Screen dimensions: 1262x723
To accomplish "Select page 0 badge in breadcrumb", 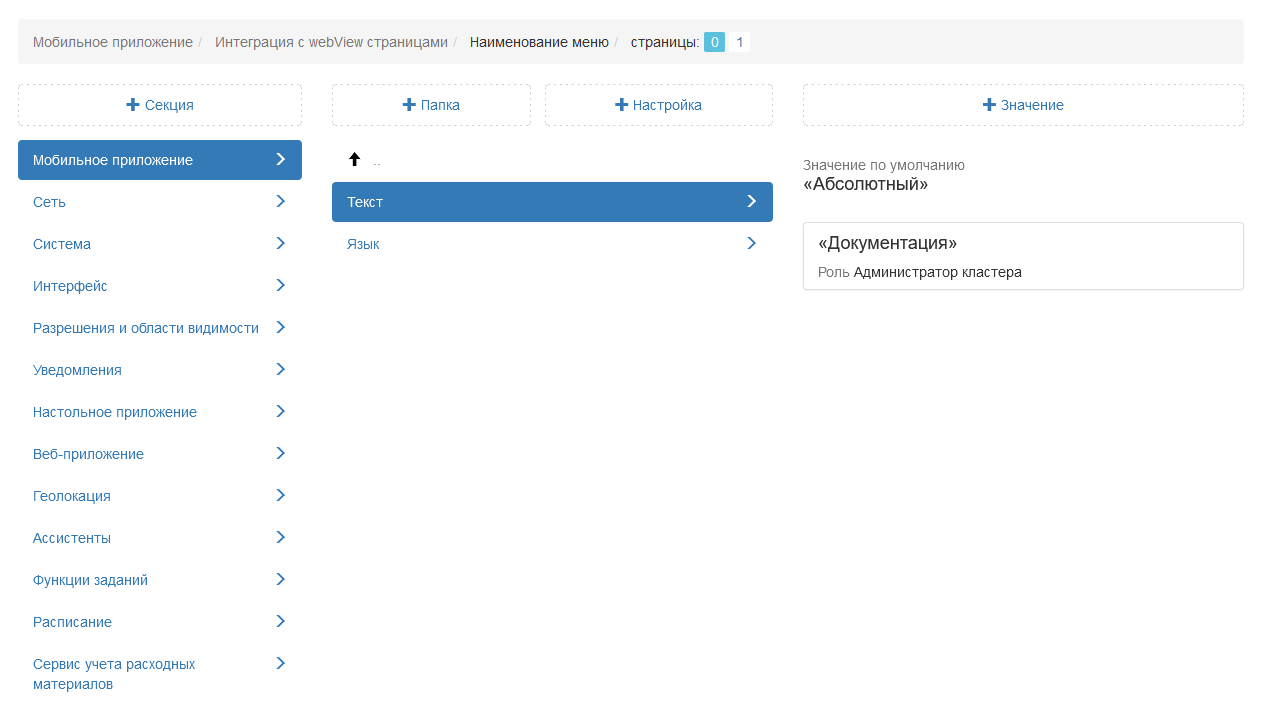I will pyautogui.click(x=714, y=42).
